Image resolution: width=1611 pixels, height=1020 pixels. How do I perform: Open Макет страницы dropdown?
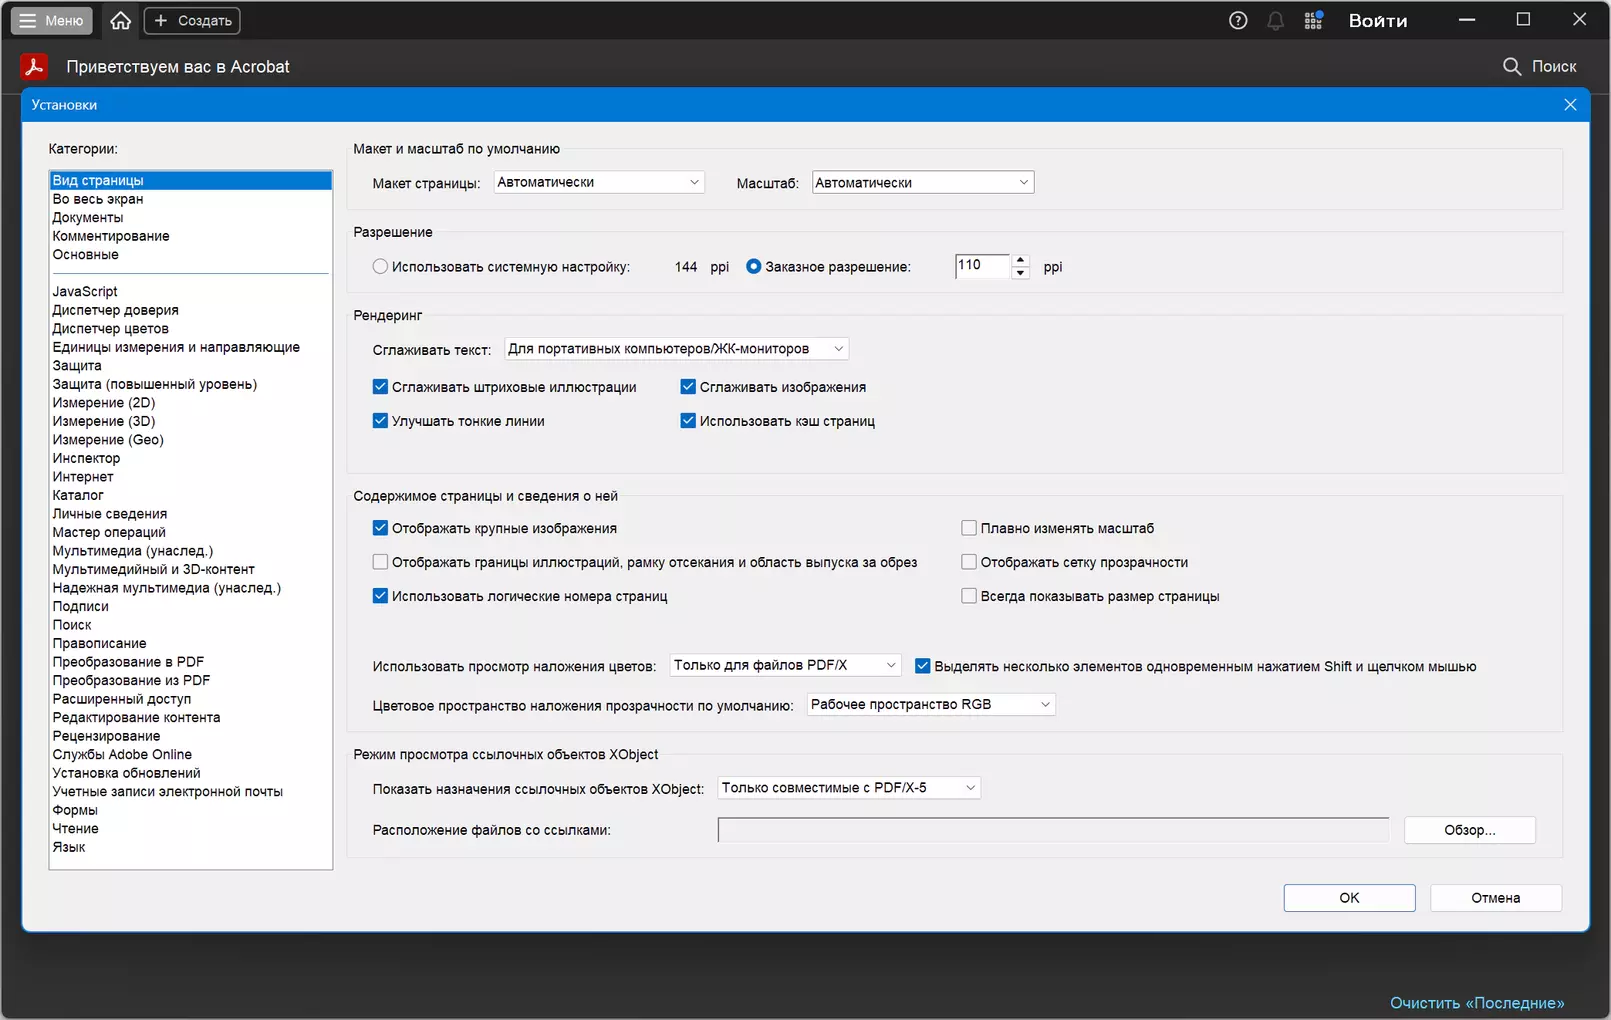click(x=599, y=182)
